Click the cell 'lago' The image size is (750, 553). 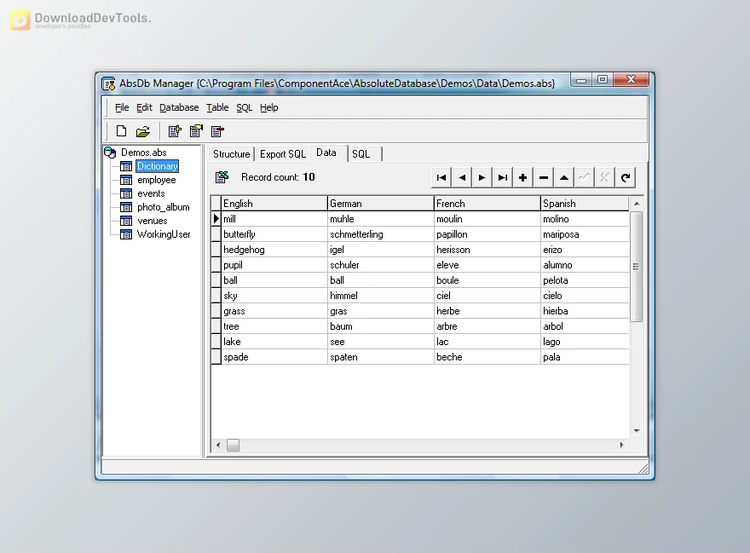click(585, 342)
